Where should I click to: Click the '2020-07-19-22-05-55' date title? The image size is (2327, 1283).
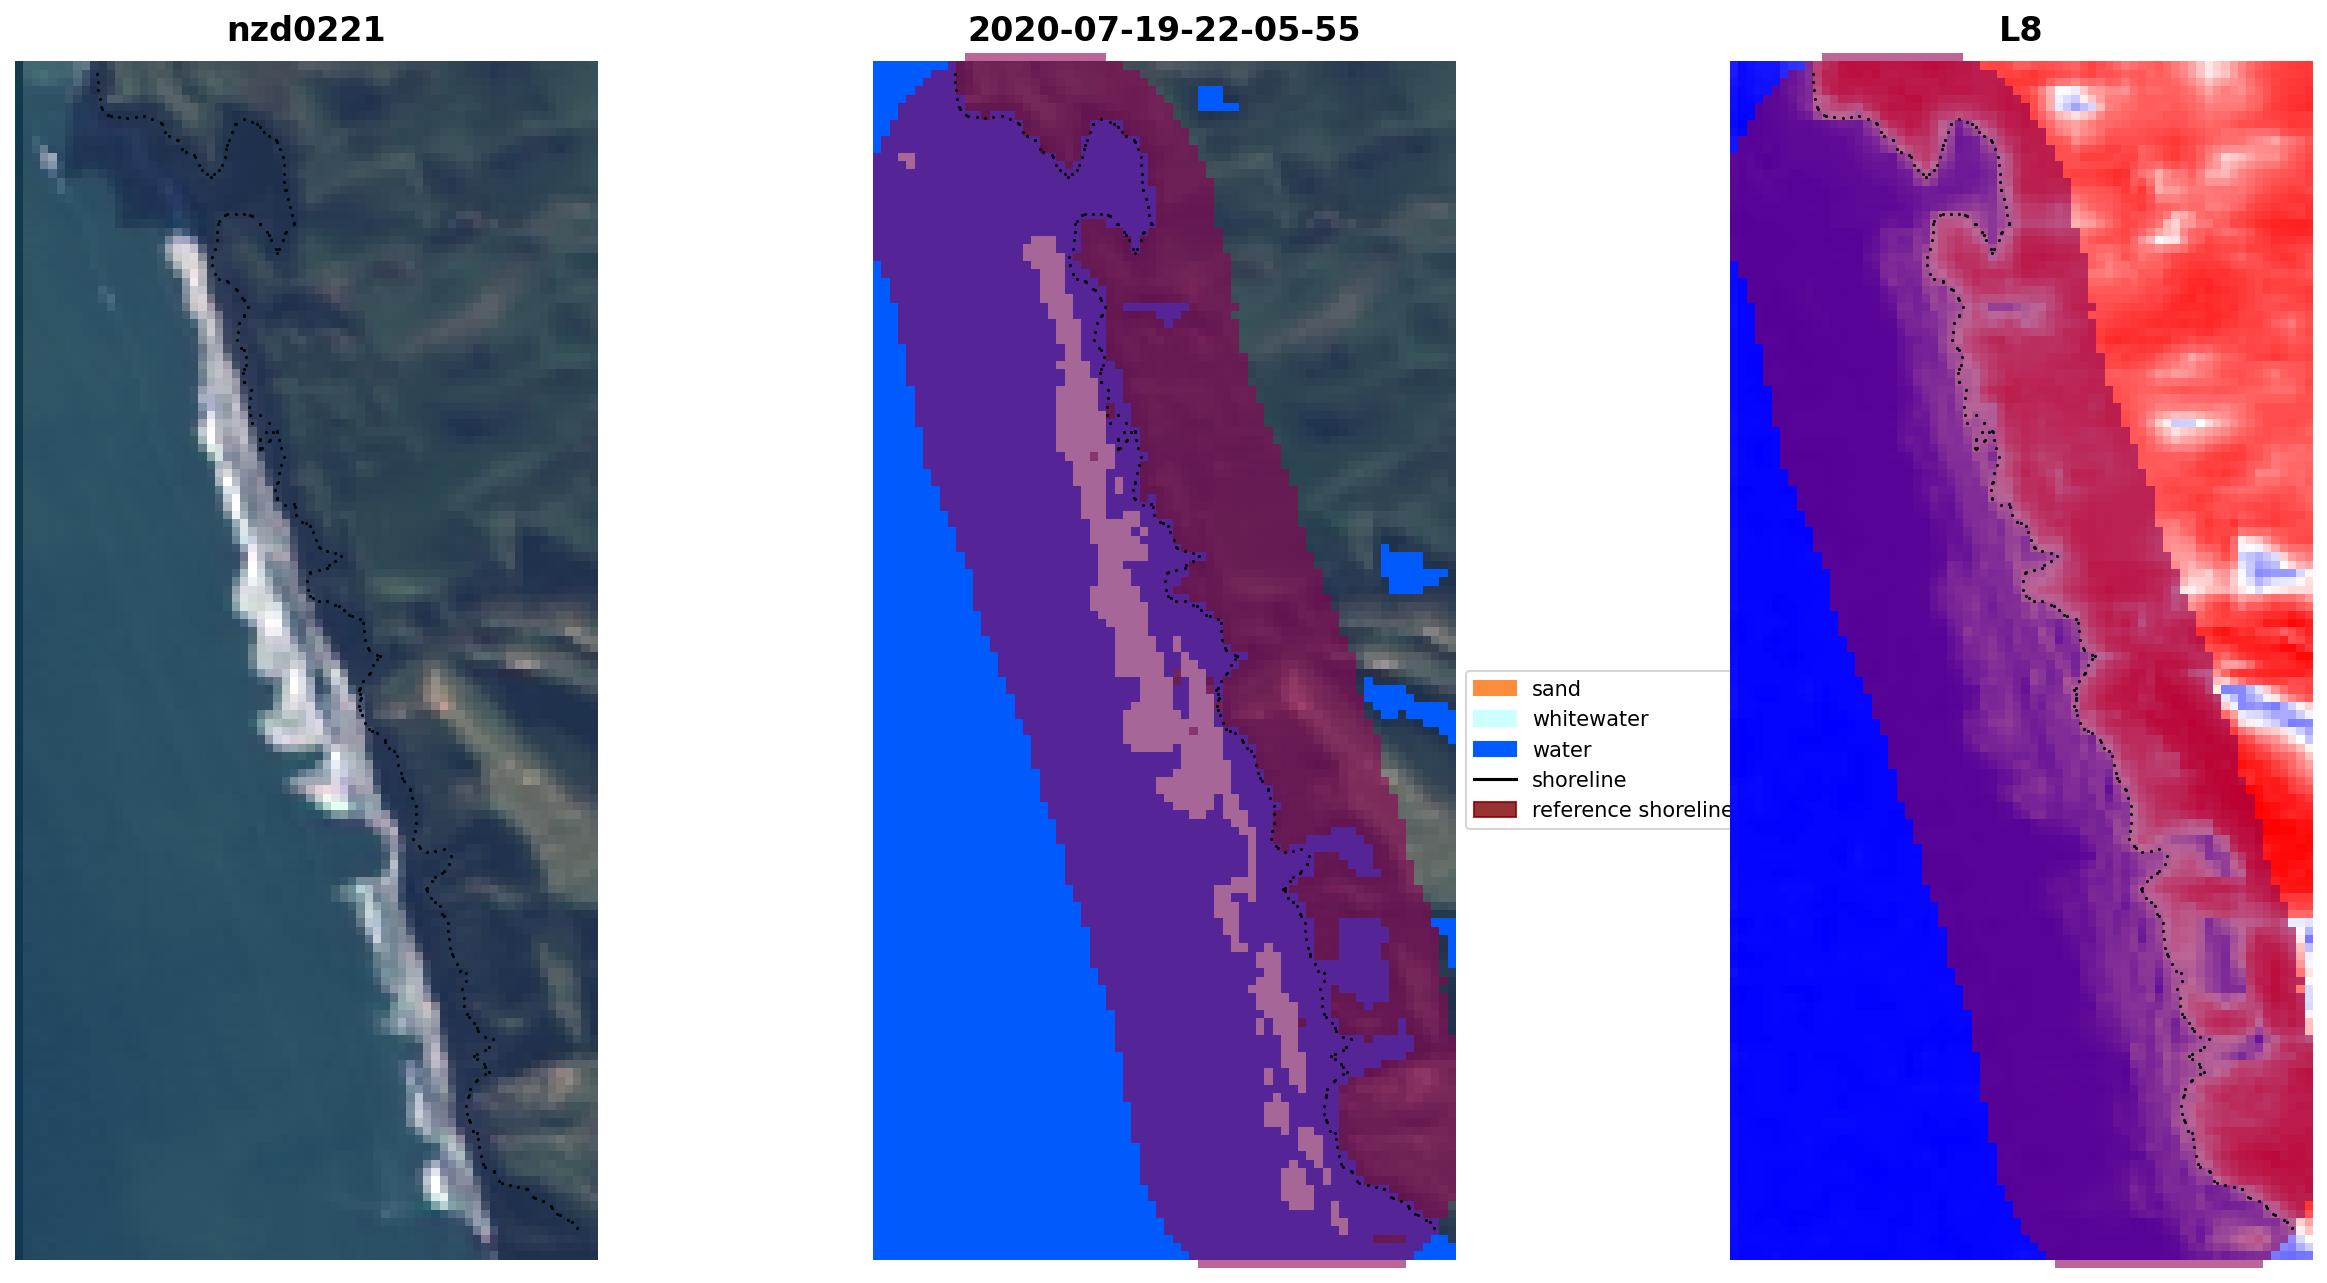pyautogui.click(x=1163, y=30)
